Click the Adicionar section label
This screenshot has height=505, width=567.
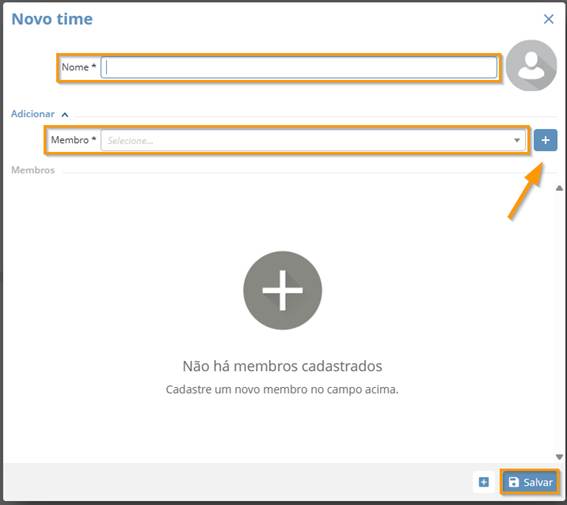(x=33, y=114)
